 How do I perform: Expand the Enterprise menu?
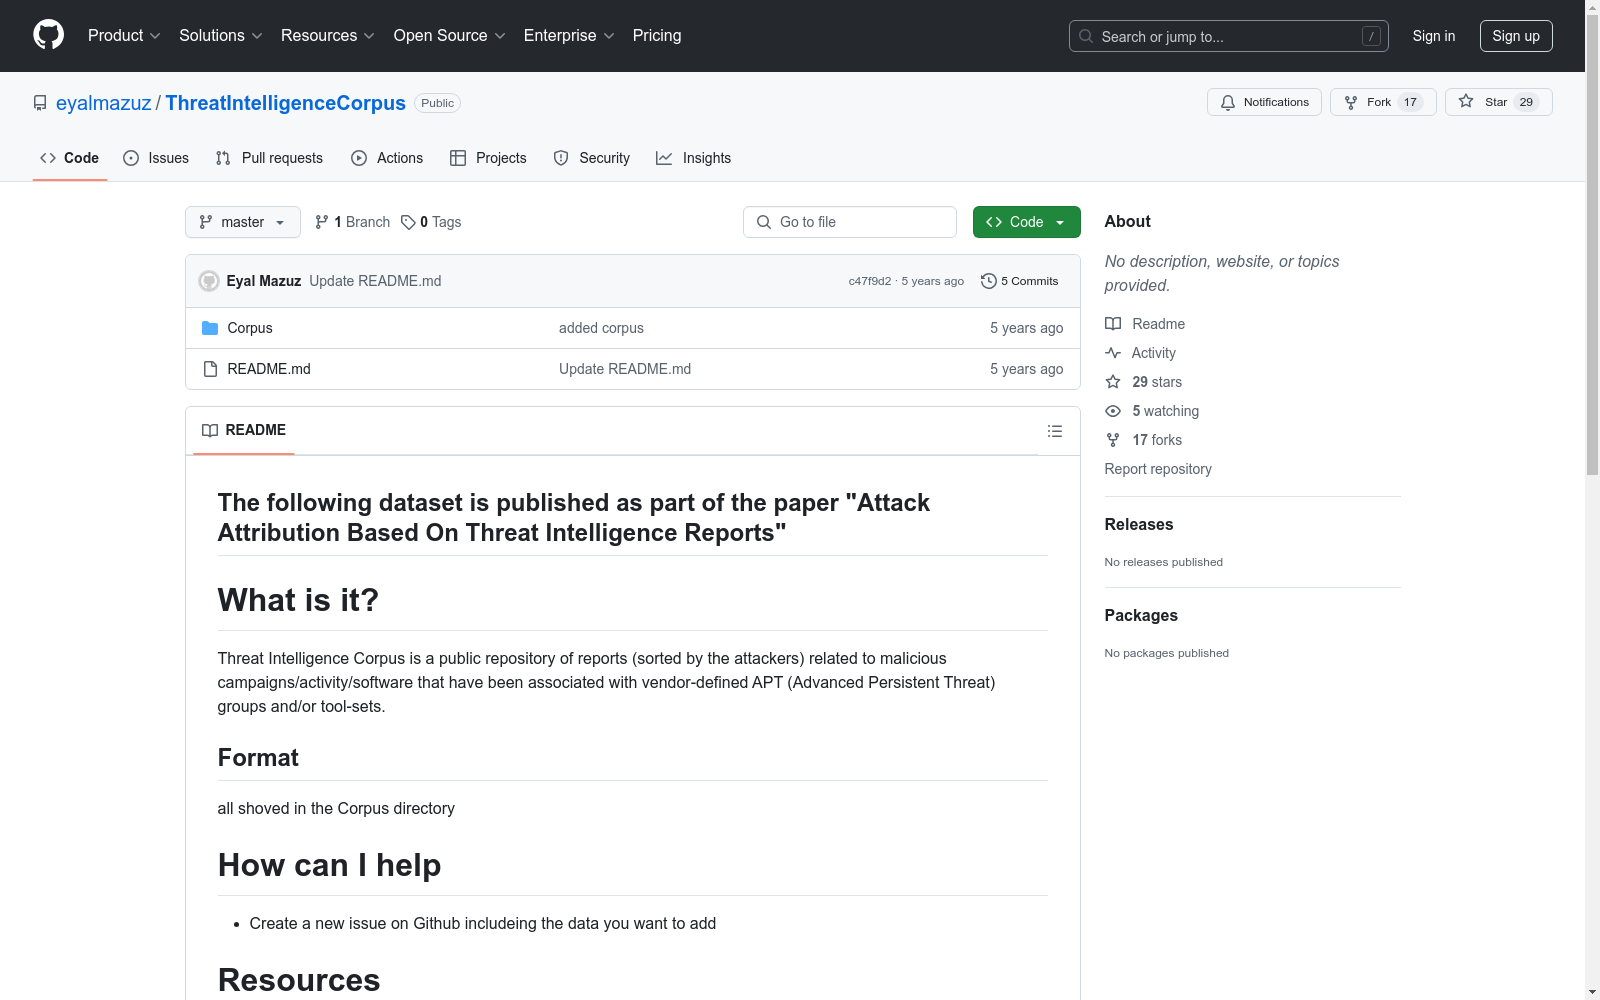tap(569, 36)
